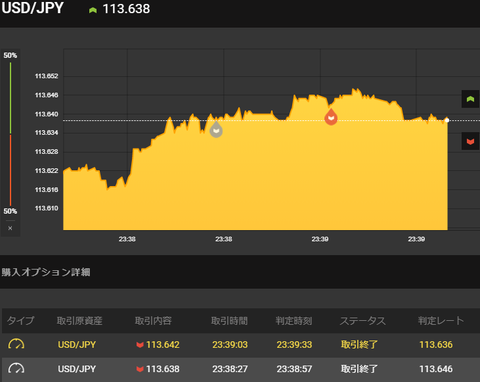
Task: Click gauge icon in first trade row
Action: click(x=16, y=344)
